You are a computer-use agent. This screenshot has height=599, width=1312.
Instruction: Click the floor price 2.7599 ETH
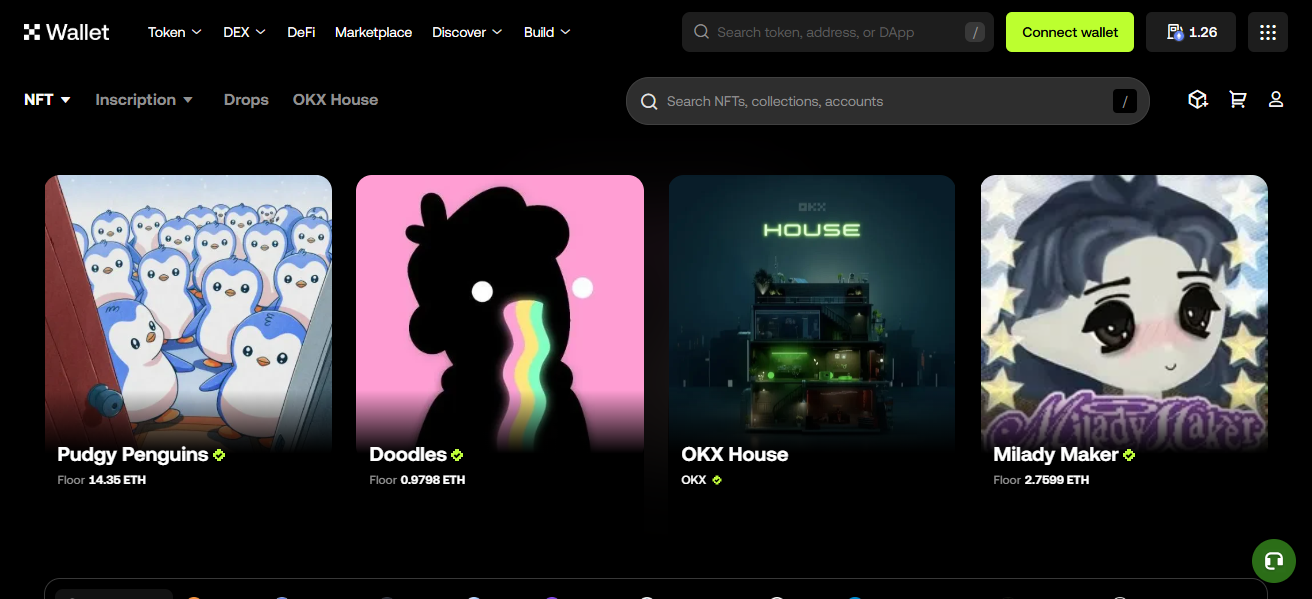tap(1057, 480)
